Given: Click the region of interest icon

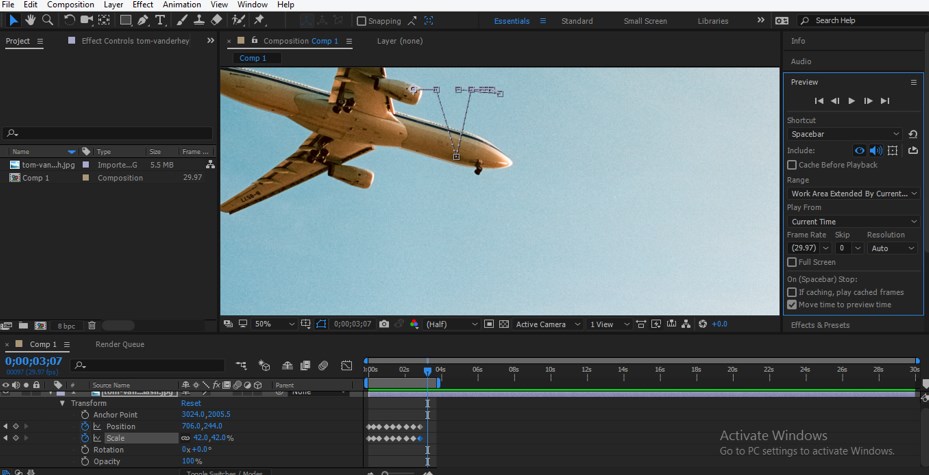Looking at the screenshot, I should pos(489,324).
